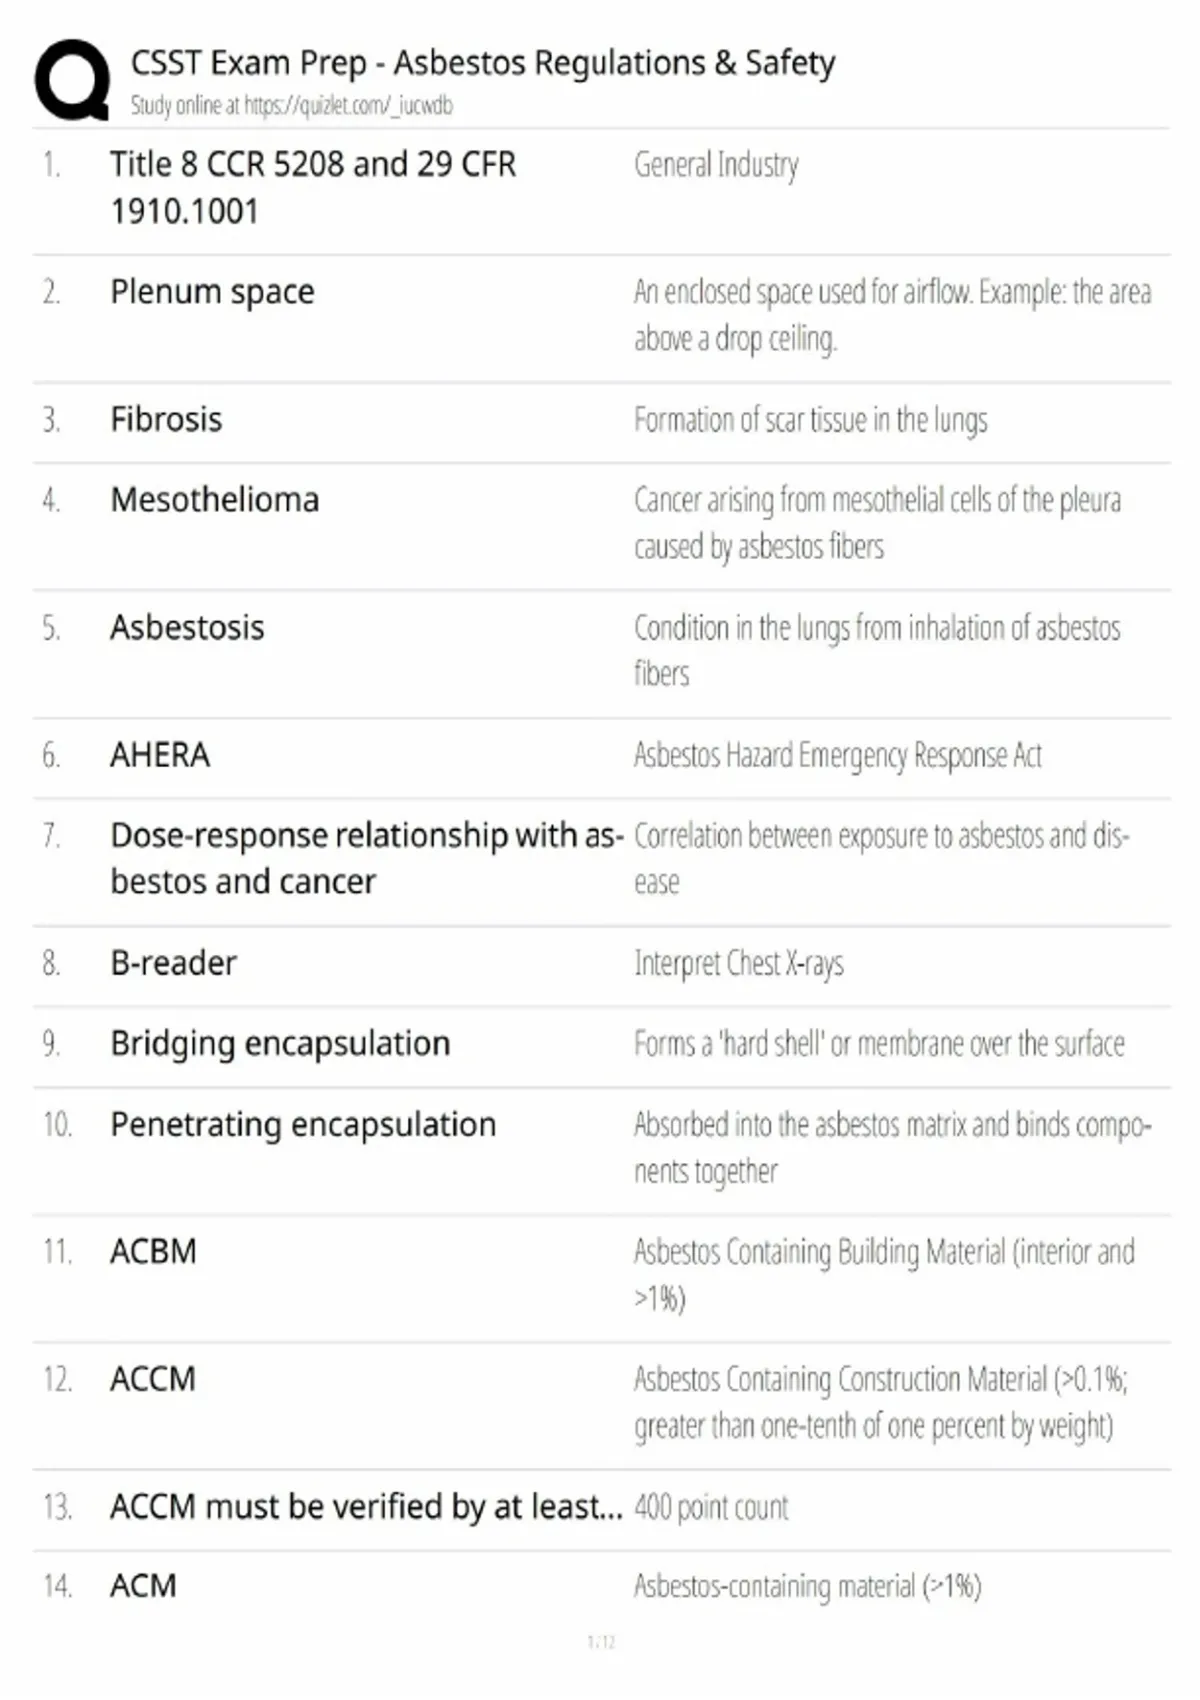Open the quizlet.com study link
The height and width of the screenshot is (1700, 1200).
348,105
